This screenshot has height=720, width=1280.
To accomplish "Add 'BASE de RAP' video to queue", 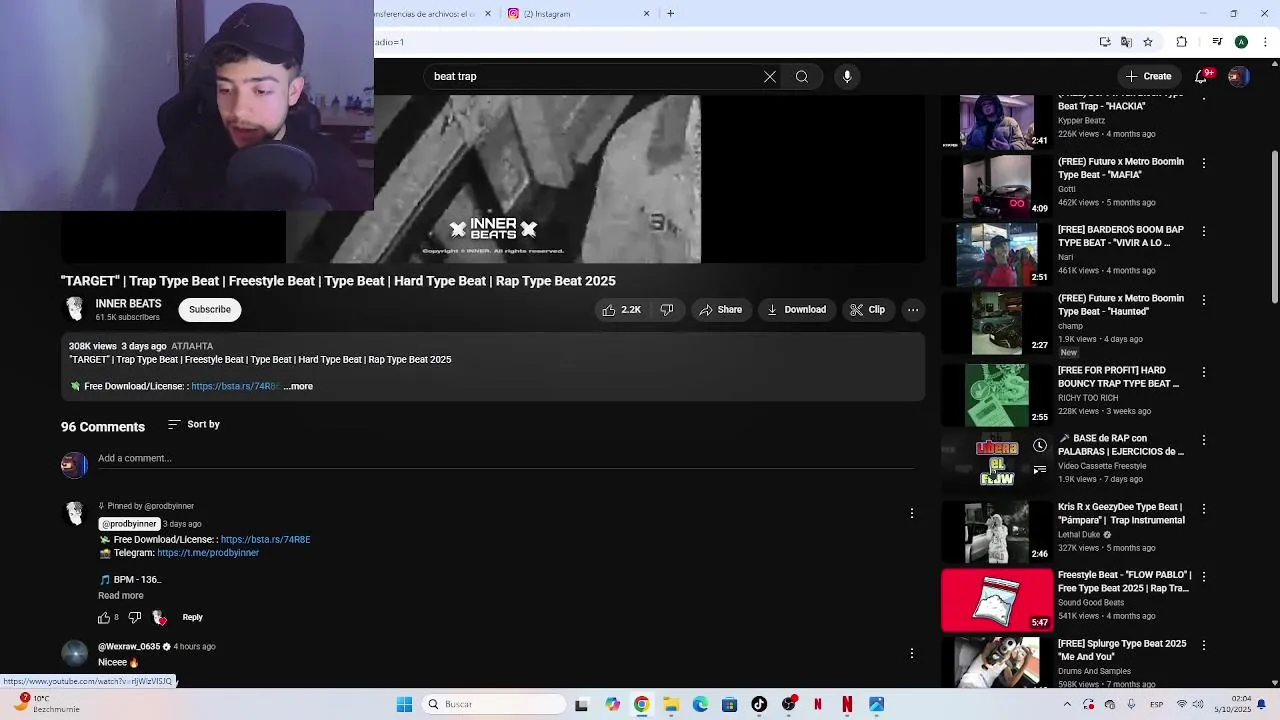I will [1040, 470].
